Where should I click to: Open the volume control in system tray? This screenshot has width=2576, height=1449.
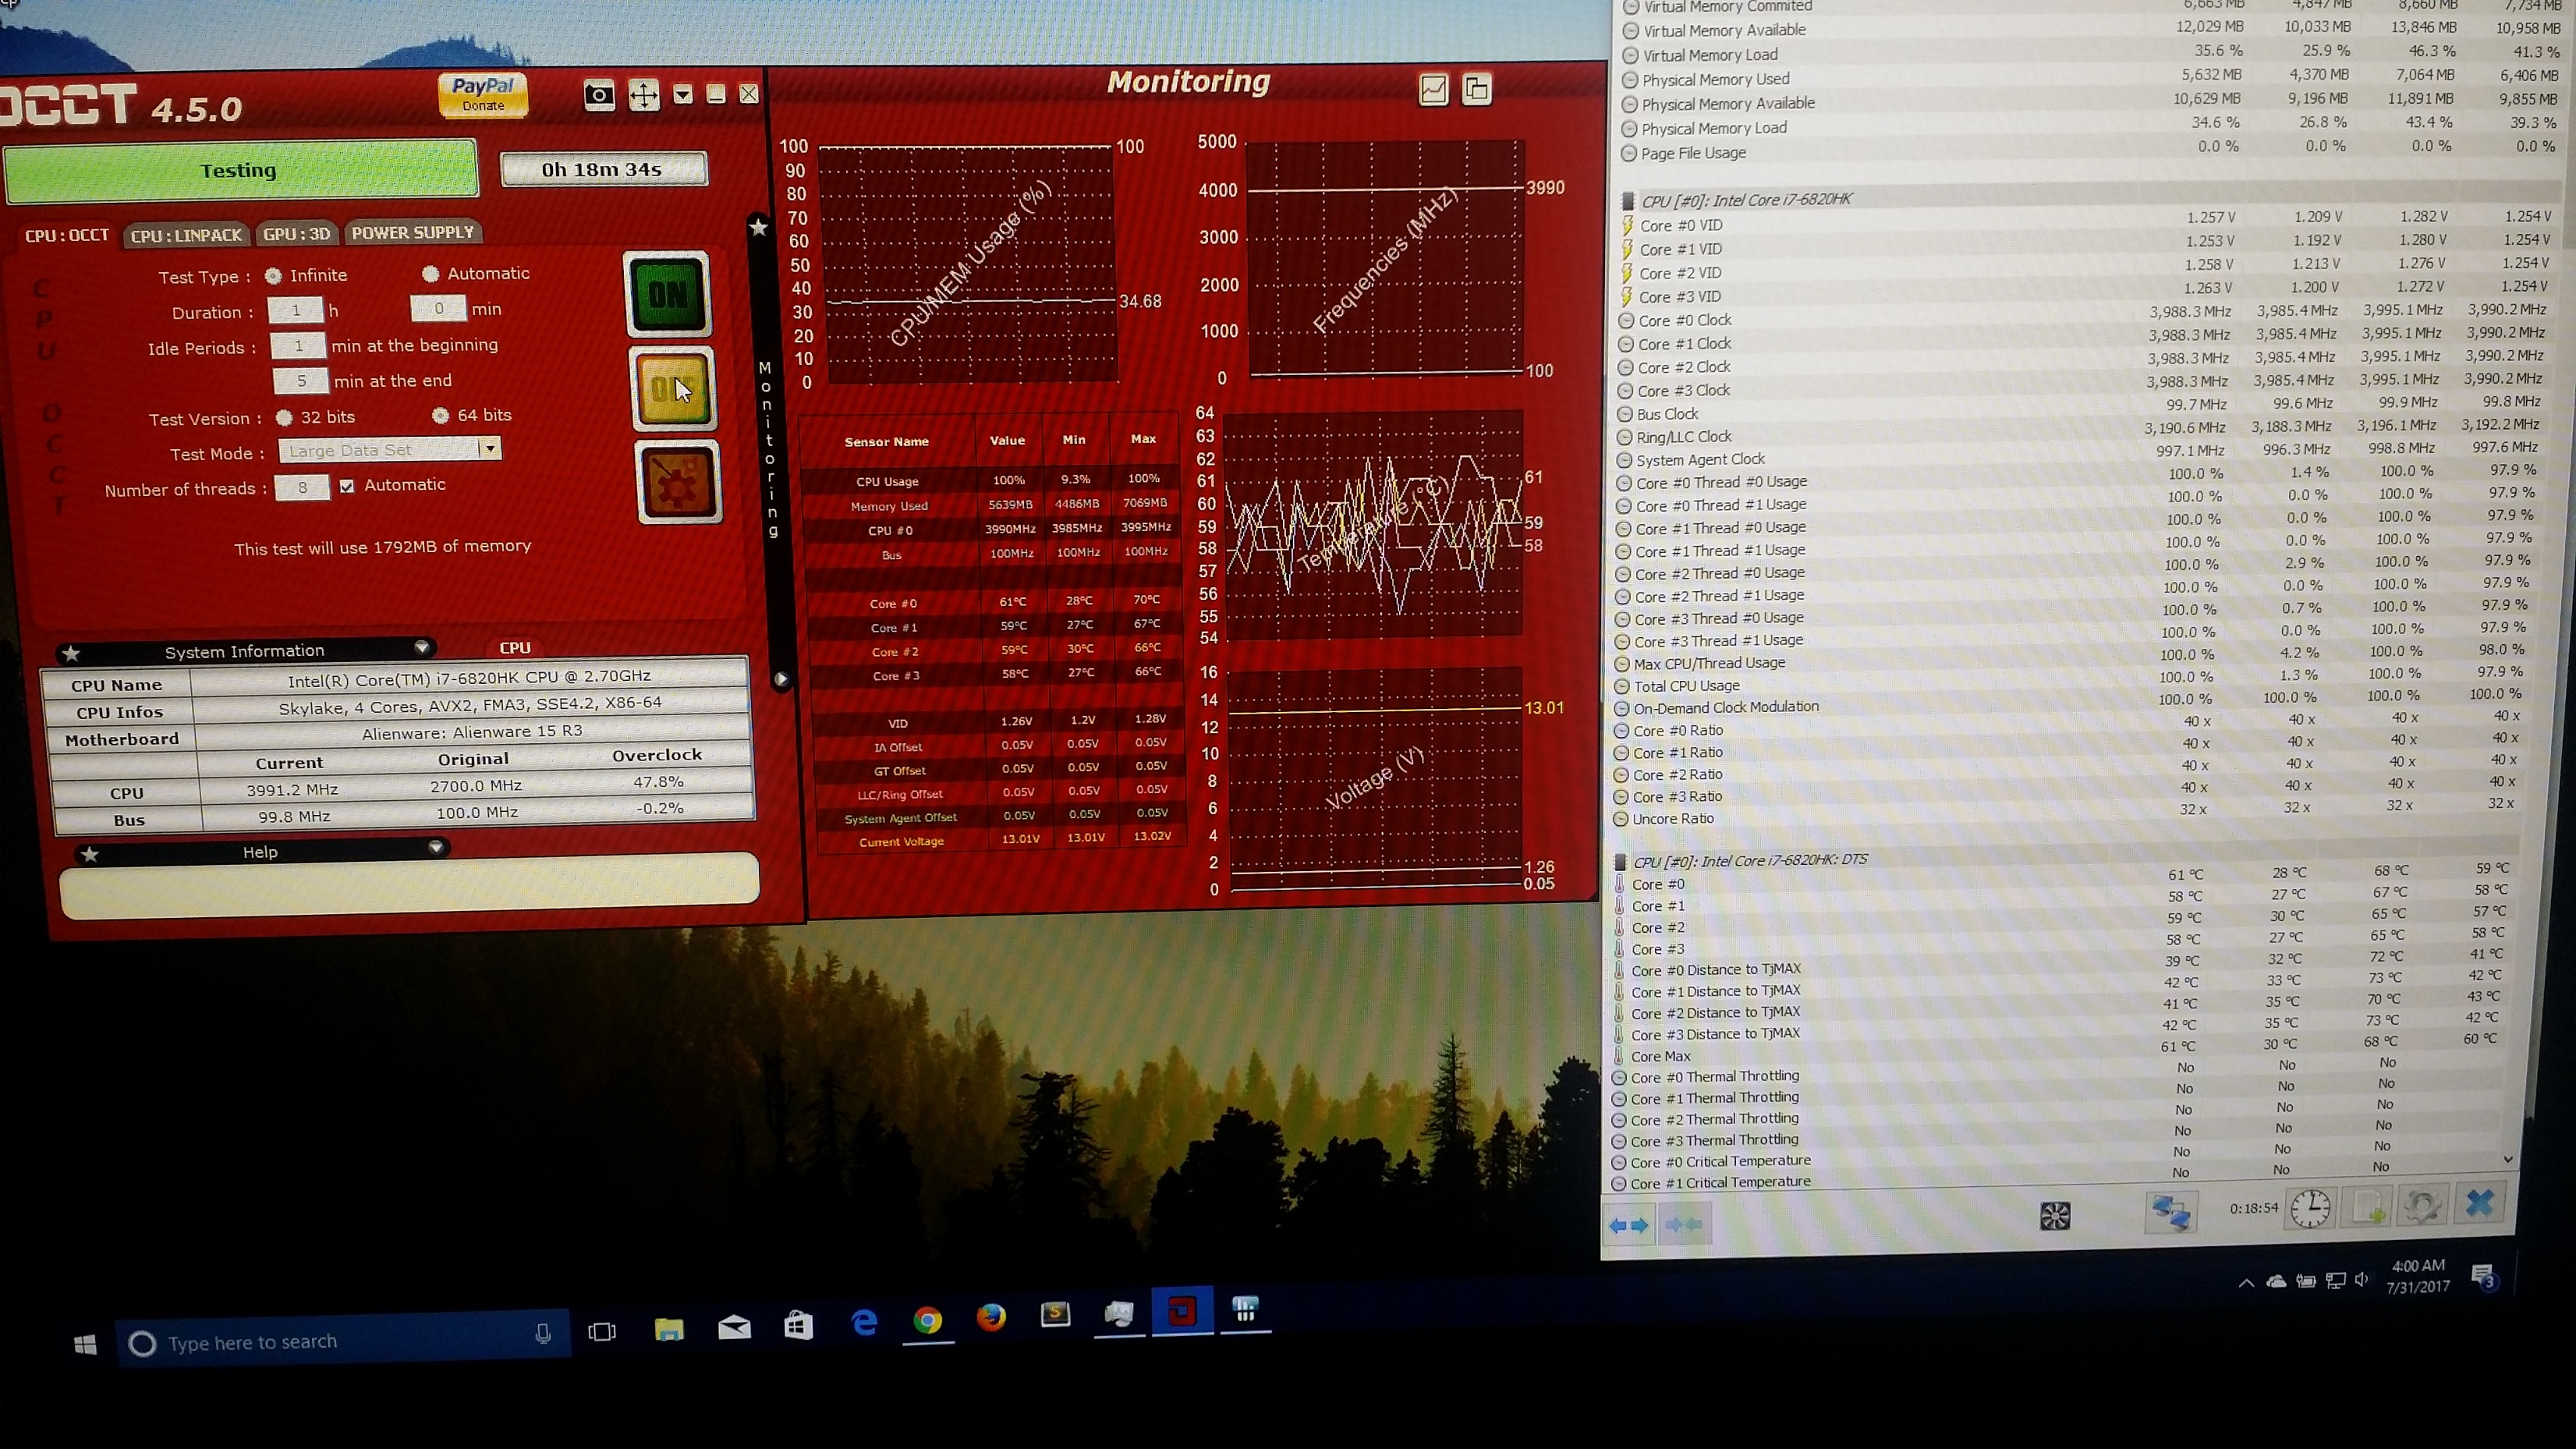tap(2362, 1280)
